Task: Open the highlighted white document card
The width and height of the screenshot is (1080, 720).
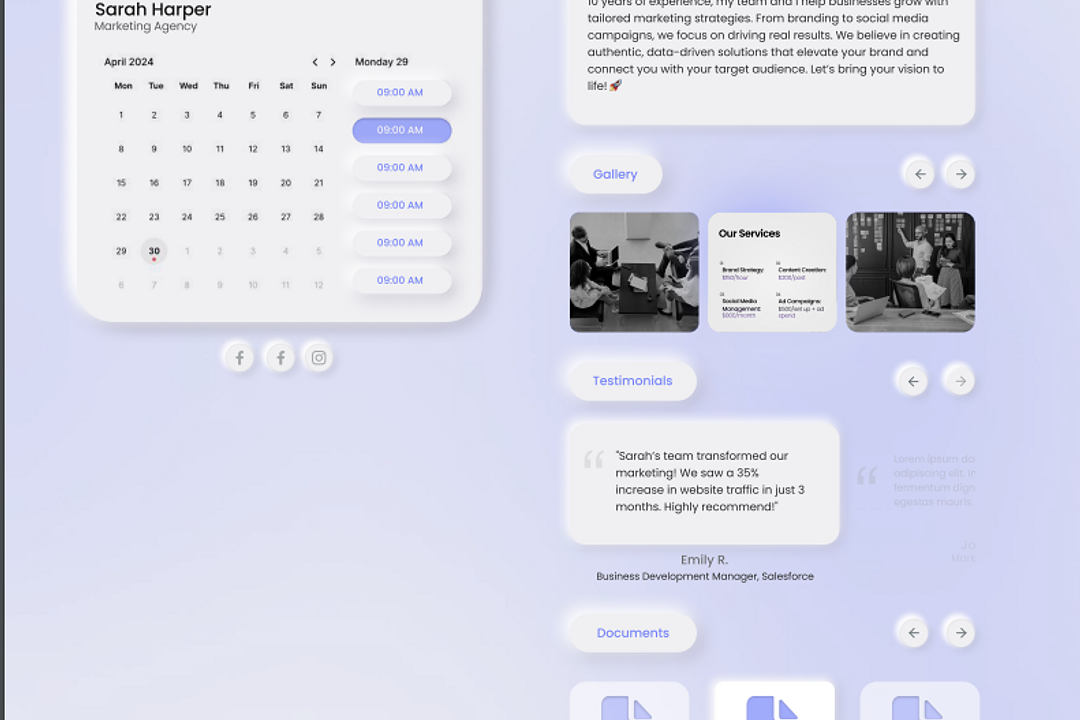Action: coord(773,702)
